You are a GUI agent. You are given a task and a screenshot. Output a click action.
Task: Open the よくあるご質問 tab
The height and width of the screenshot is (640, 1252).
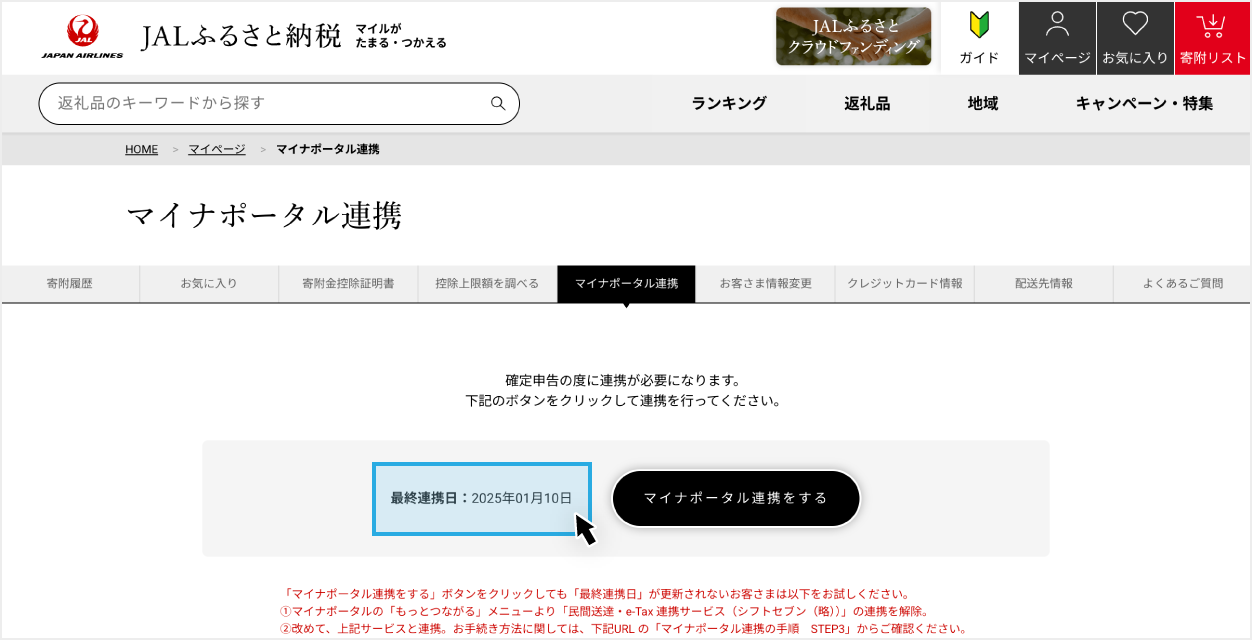click(1182, 283)
